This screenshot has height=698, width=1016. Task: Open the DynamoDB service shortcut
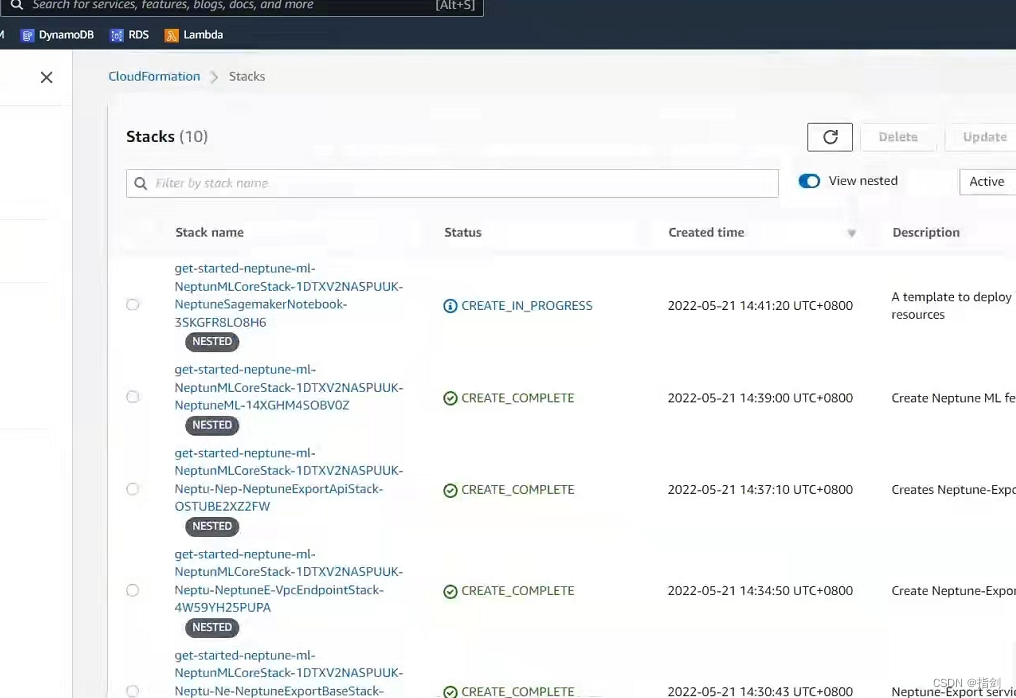tap(58, 35)
